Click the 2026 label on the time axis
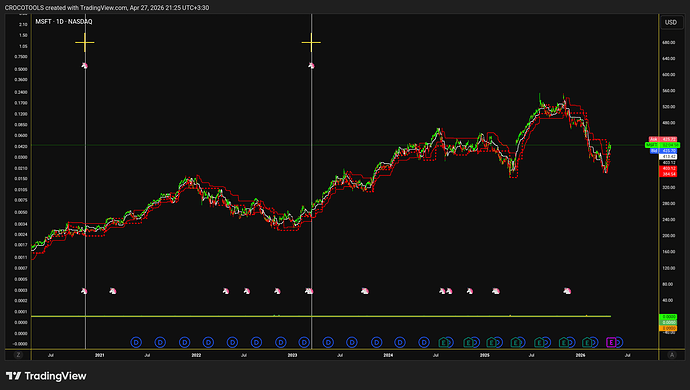The height and width of the screenshot is (390, 690). pos(580,355)
